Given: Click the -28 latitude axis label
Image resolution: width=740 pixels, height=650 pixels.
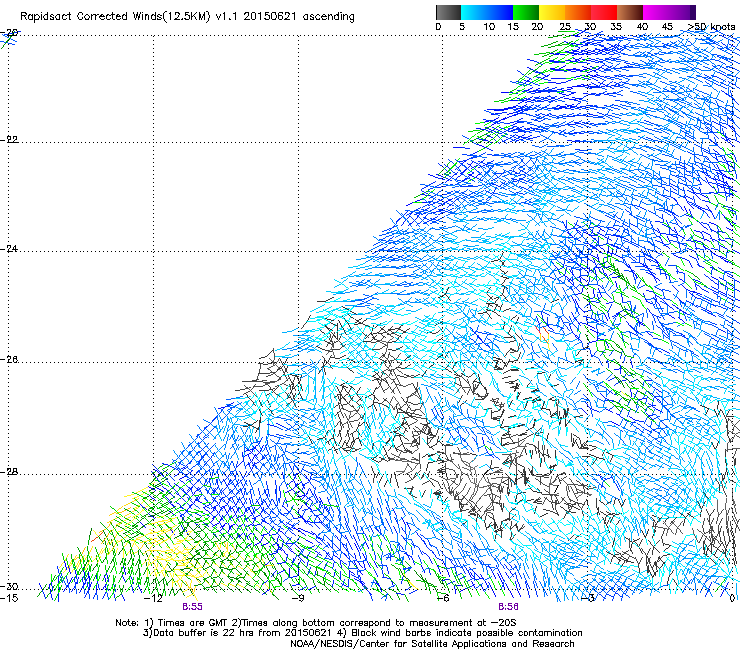Looking at the screenshot, I should (9, 472).
